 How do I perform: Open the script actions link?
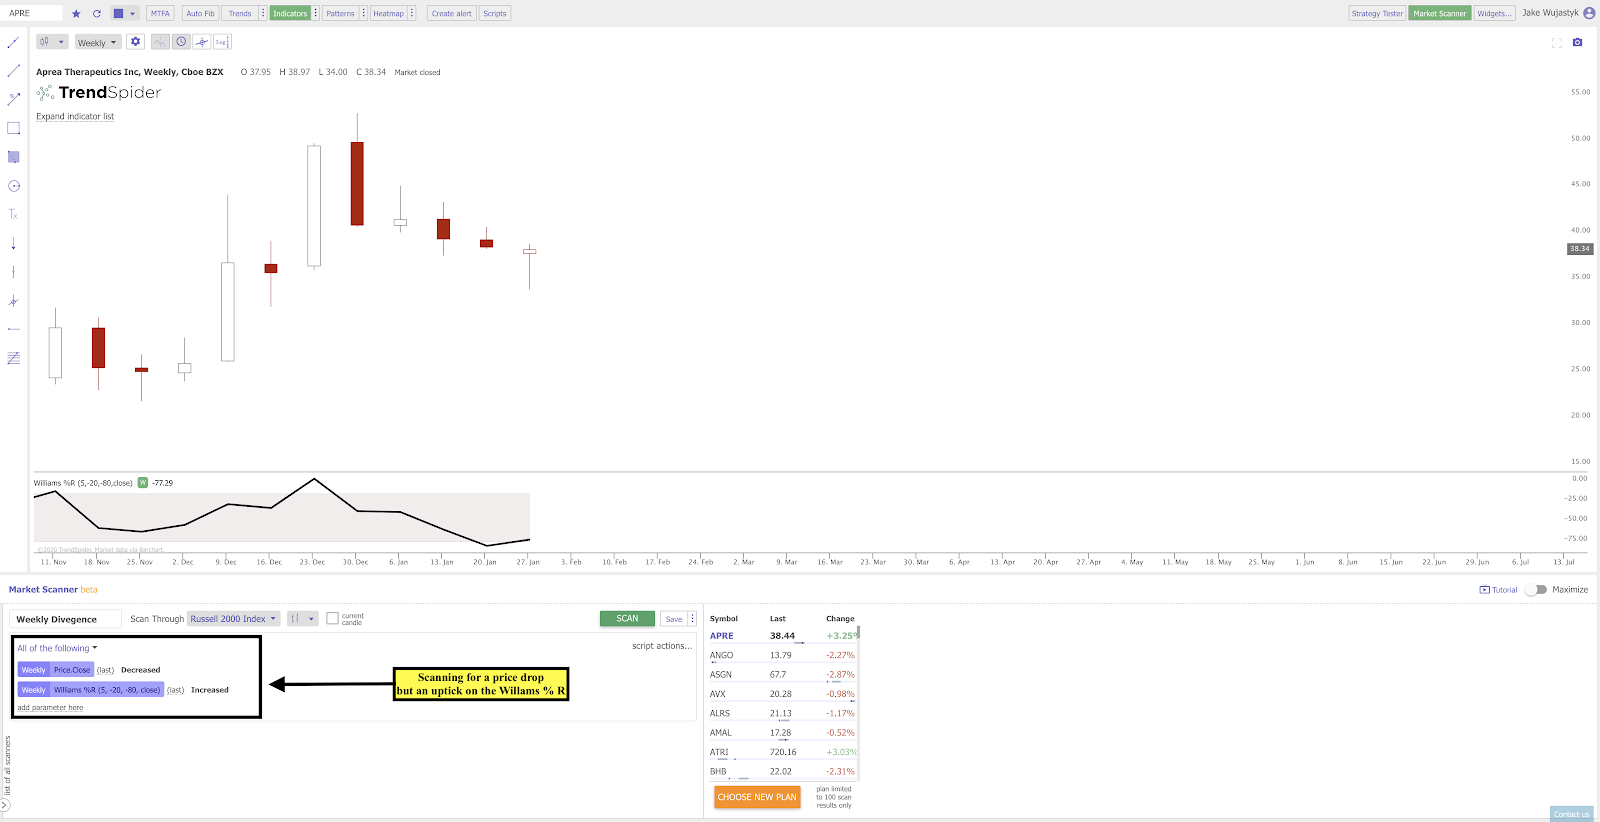(x=662, y=646)
